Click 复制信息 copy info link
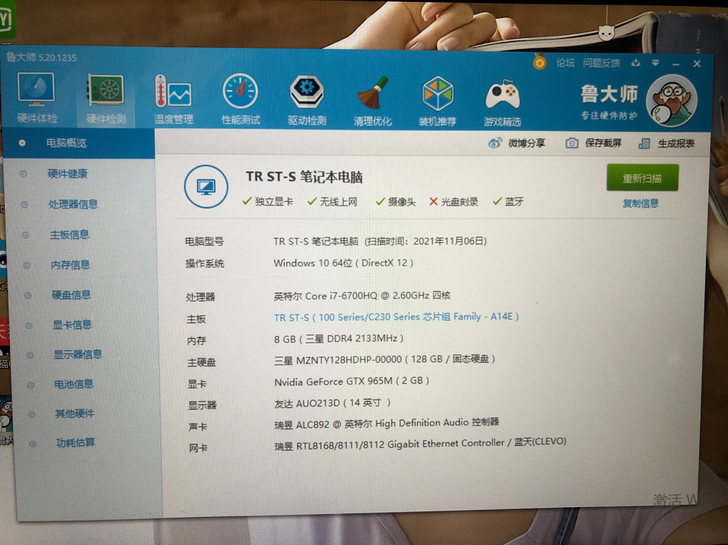Image resolution: width=728 pixels, height=545 pixels. (641, 203)
